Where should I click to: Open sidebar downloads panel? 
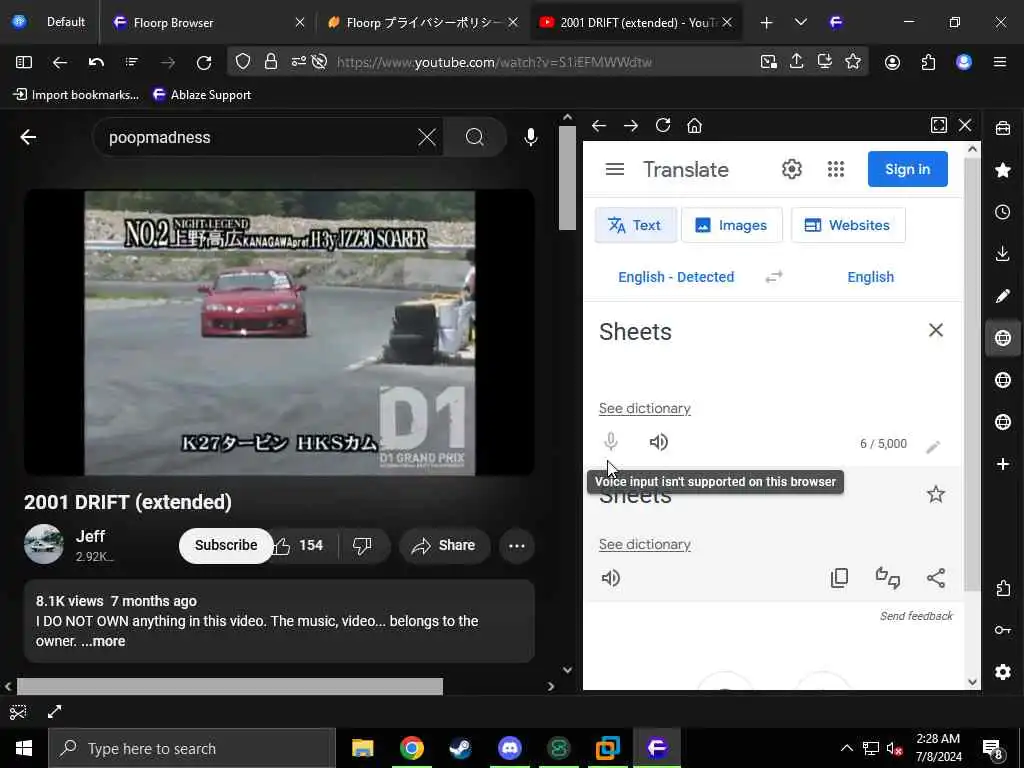[x=1002, y=254]
